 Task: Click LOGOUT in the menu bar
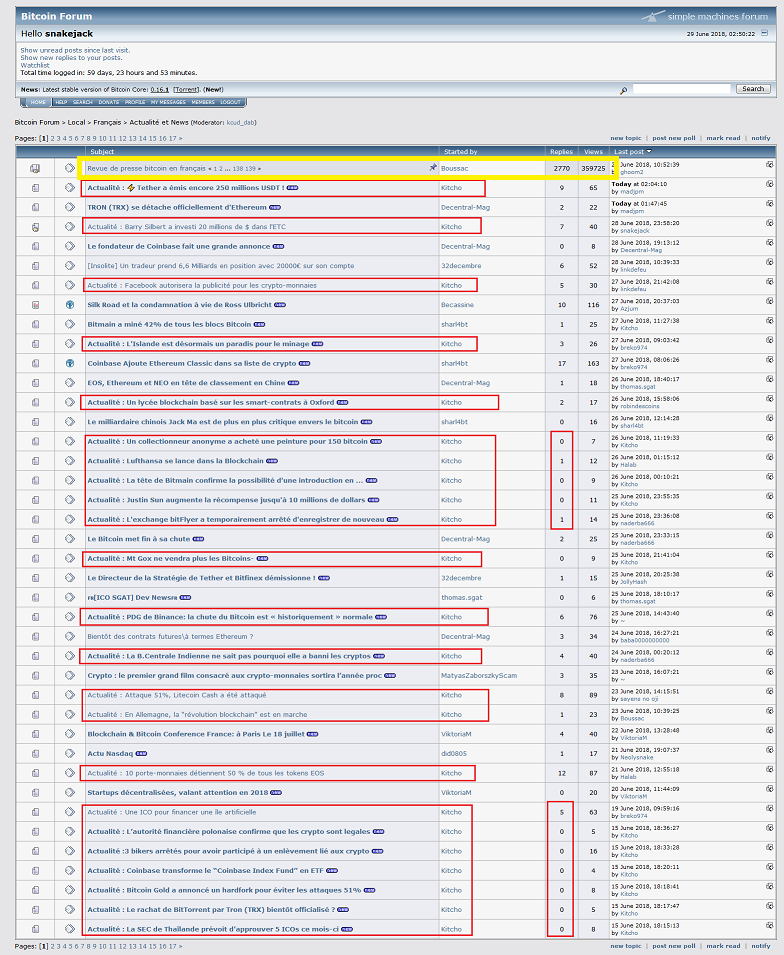(231, 102)
